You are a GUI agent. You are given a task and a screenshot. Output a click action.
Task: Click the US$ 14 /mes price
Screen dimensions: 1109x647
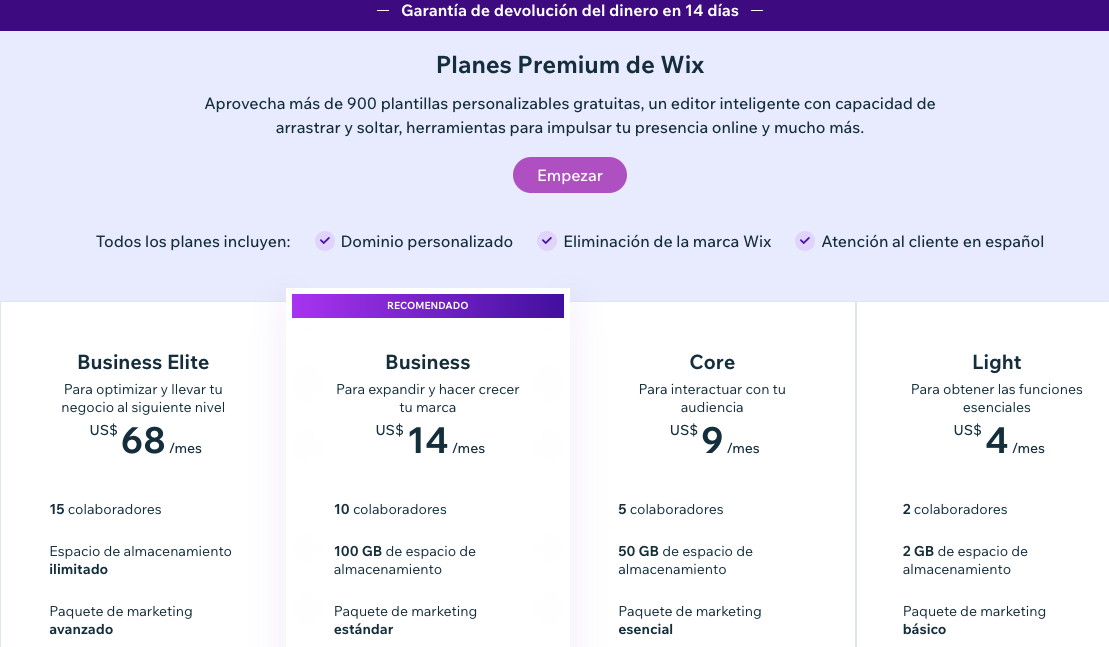[429, 440]
